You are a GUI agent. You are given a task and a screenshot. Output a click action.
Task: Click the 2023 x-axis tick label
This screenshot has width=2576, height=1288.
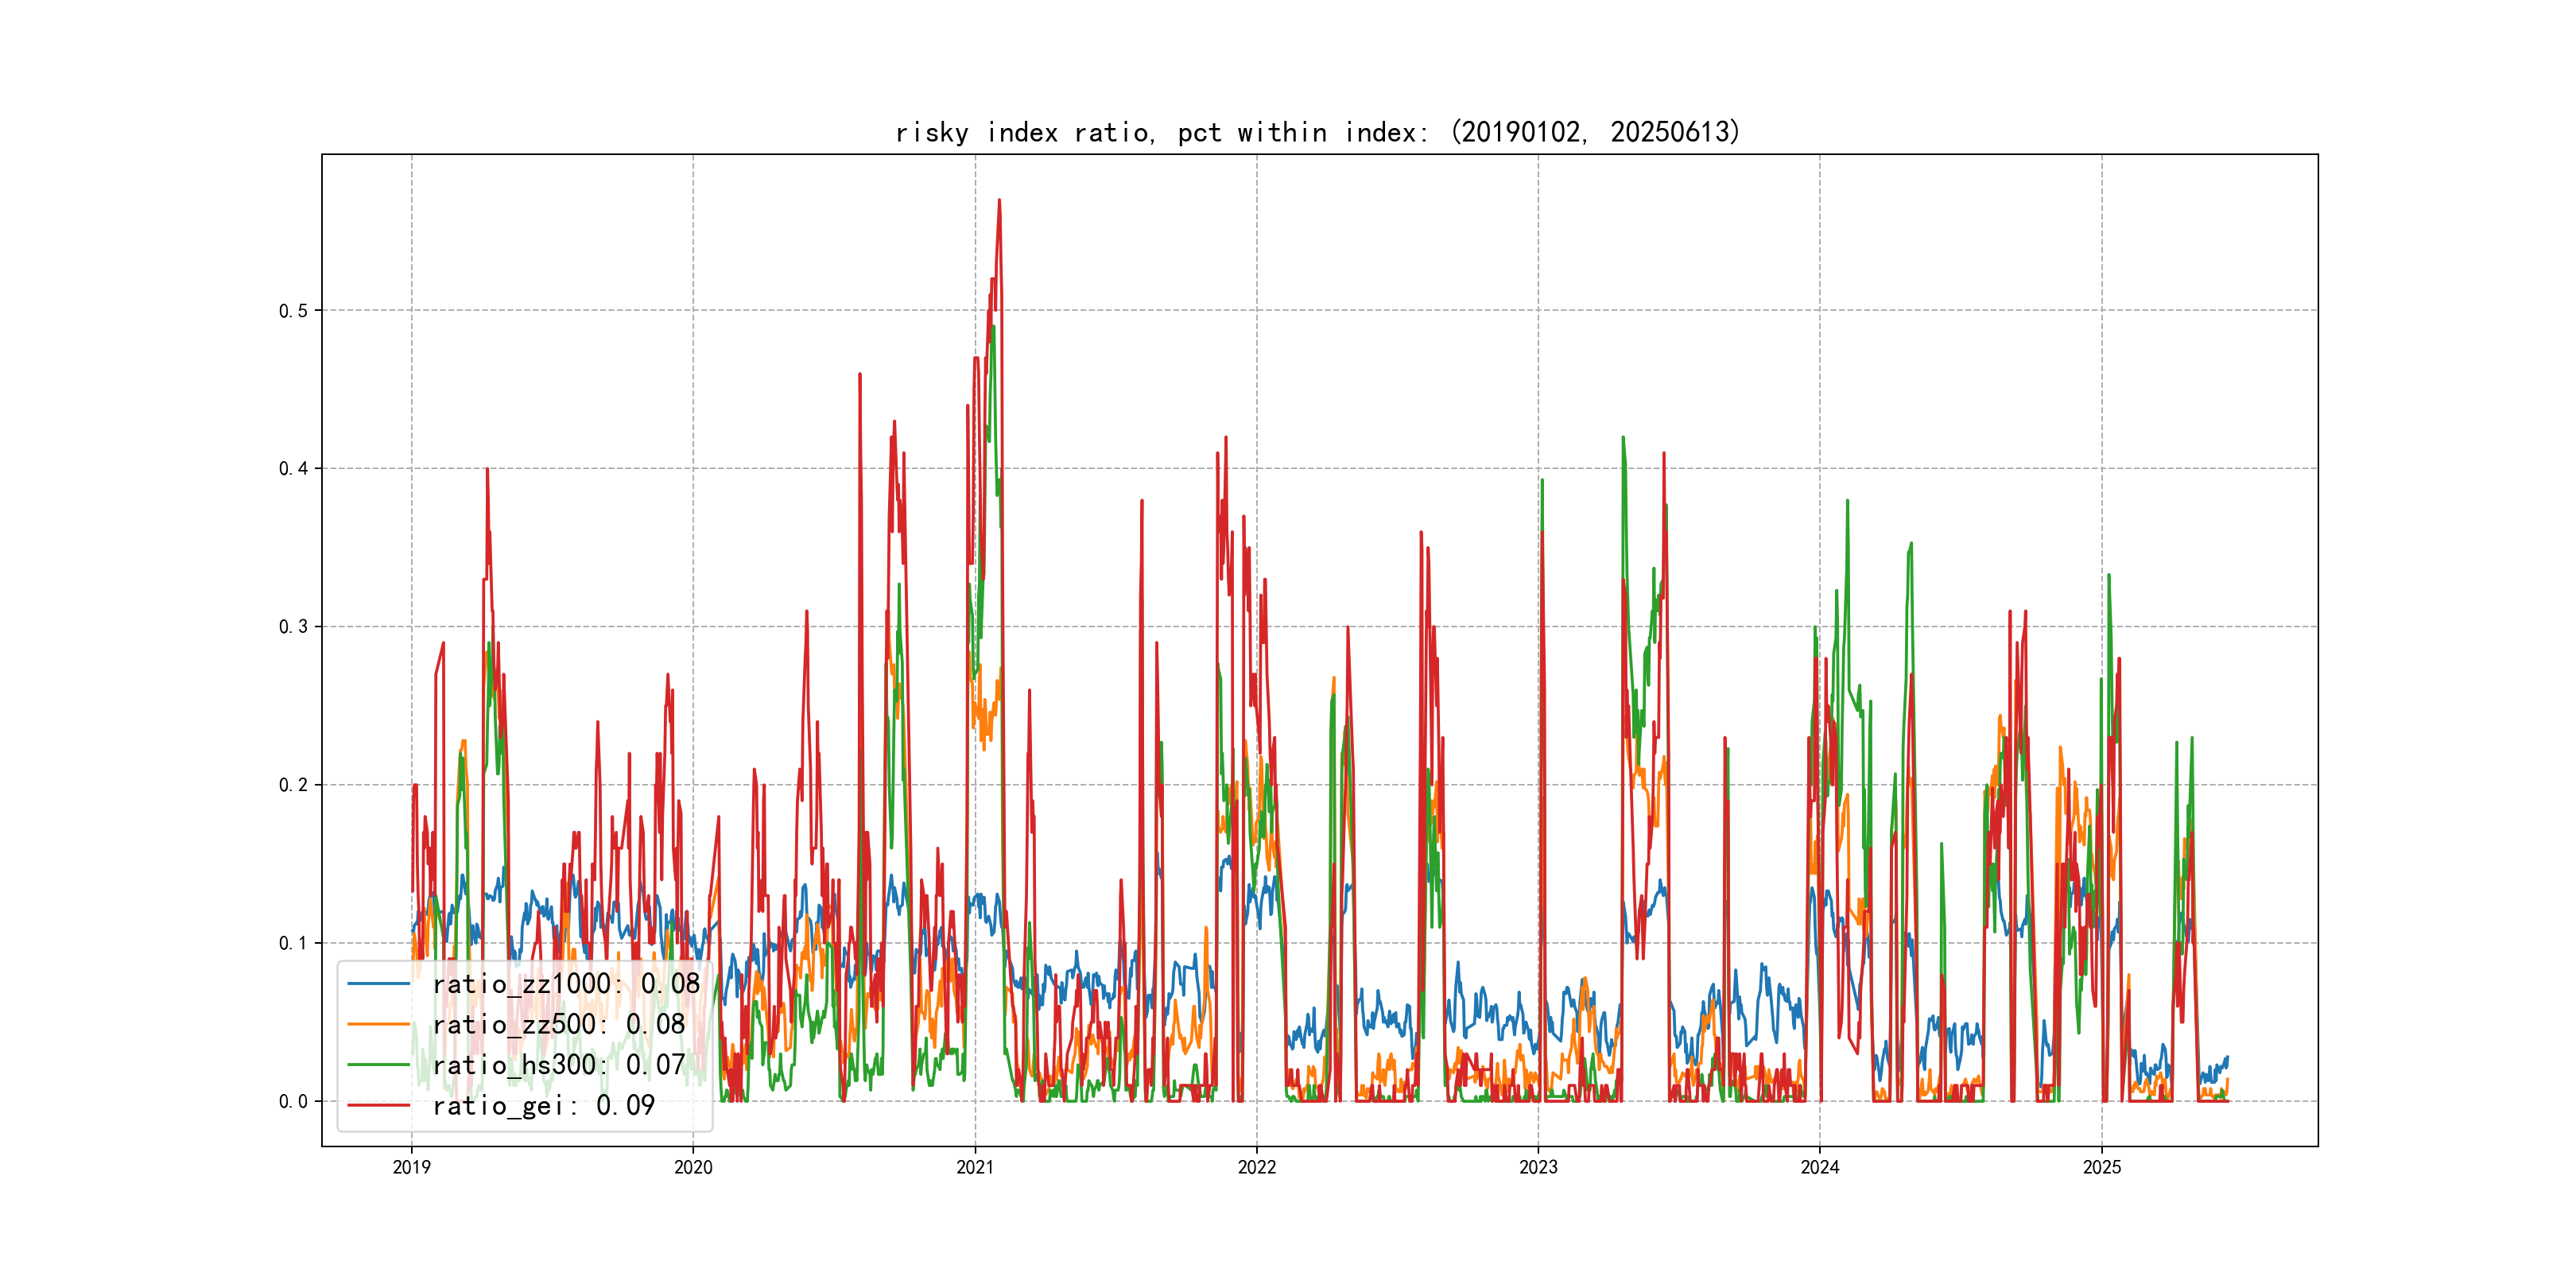point(1538,1167)
